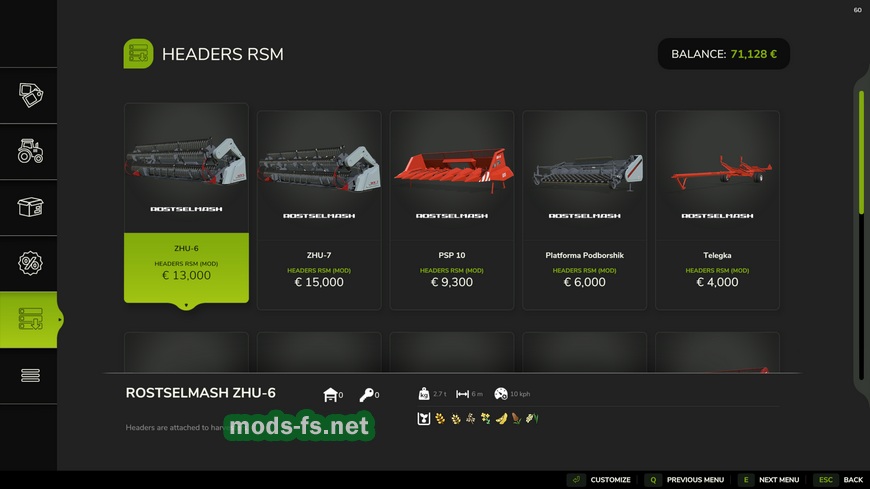Screen dimensions: 870x489
Task: Open the percent sales sidebar icon
Action: (31, 263)
